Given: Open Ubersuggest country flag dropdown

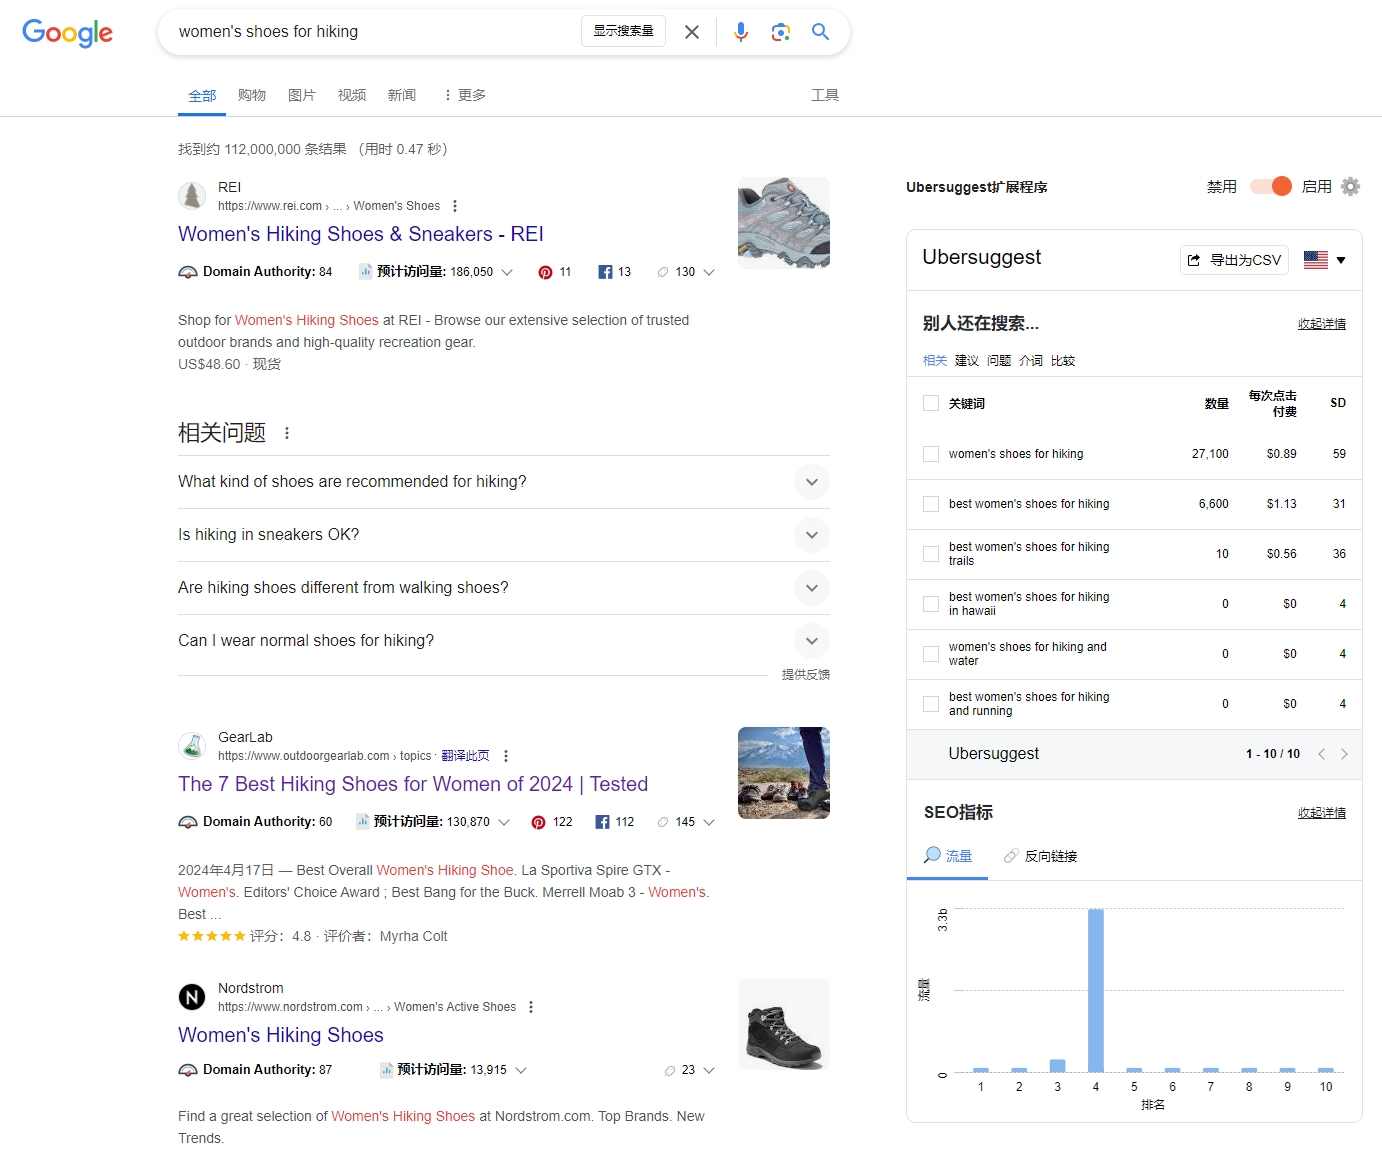Looking at the screenshot, I should point(1325,260).
